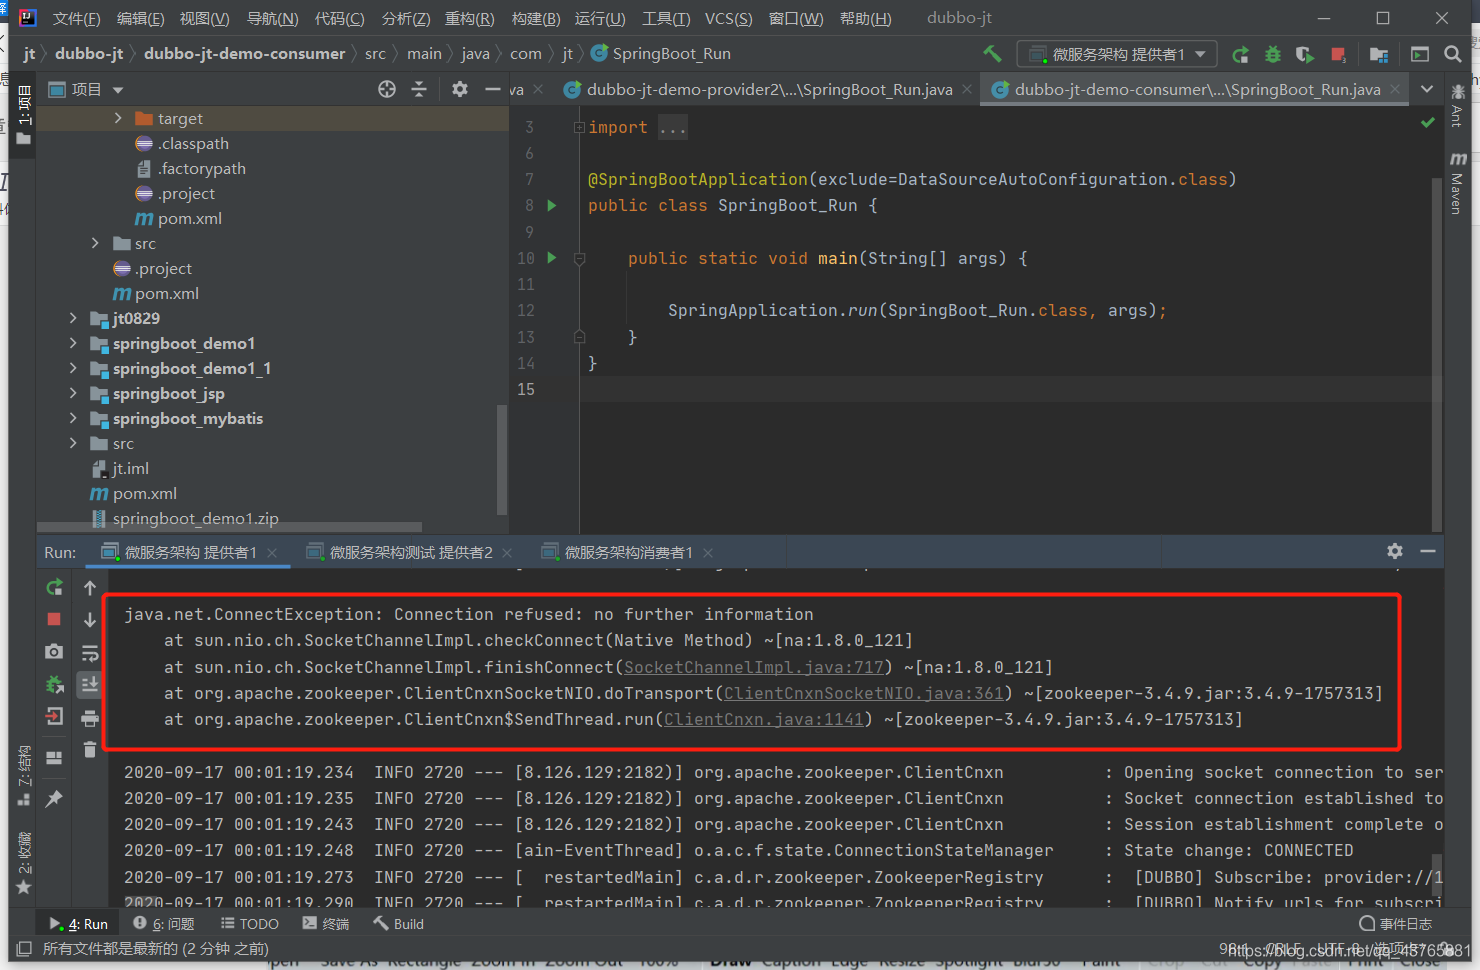Start debugging with the green bug icon
The height and width of the screenshot is (970, 1480).
coord(1272,54)
